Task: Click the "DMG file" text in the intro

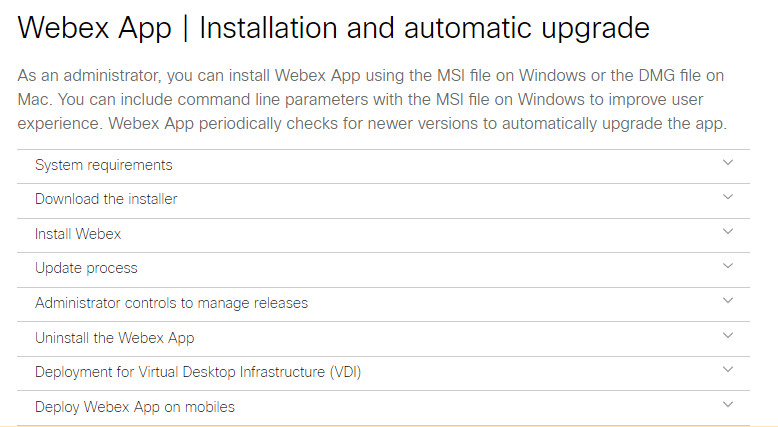Action: pyautogui.click(x=660, y=76)
